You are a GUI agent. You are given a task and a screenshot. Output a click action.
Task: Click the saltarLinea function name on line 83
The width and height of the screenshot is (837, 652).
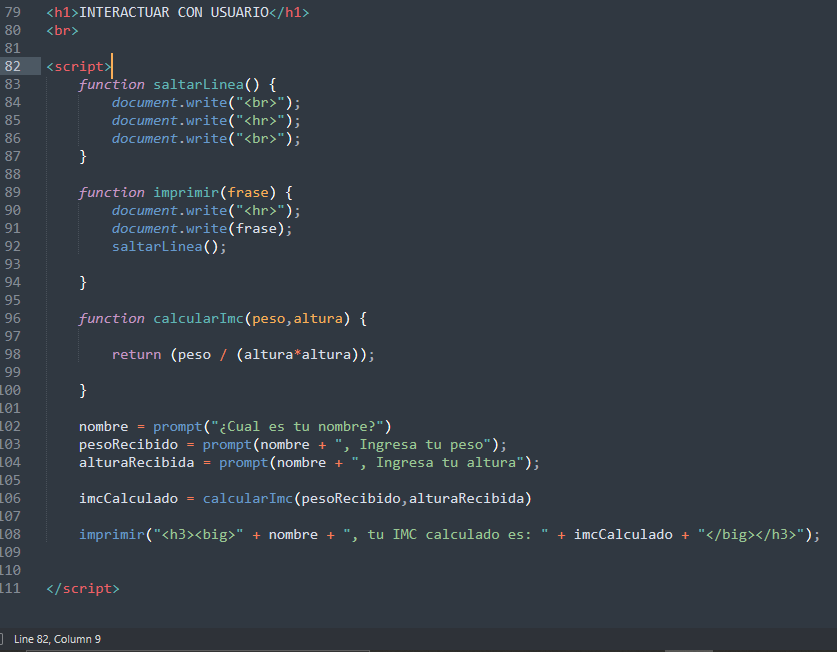(199, 84)
